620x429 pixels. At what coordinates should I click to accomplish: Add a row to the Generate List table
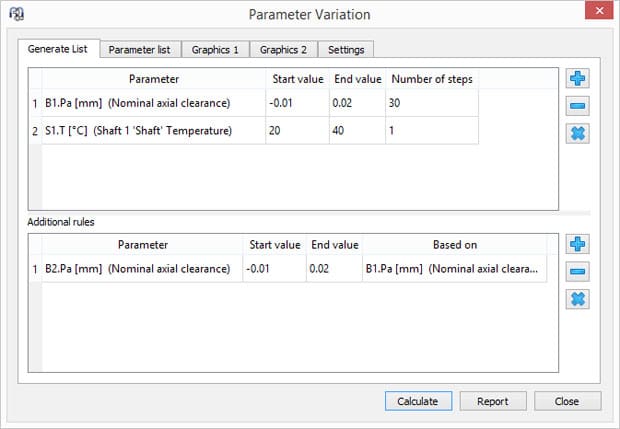point(577,79)
